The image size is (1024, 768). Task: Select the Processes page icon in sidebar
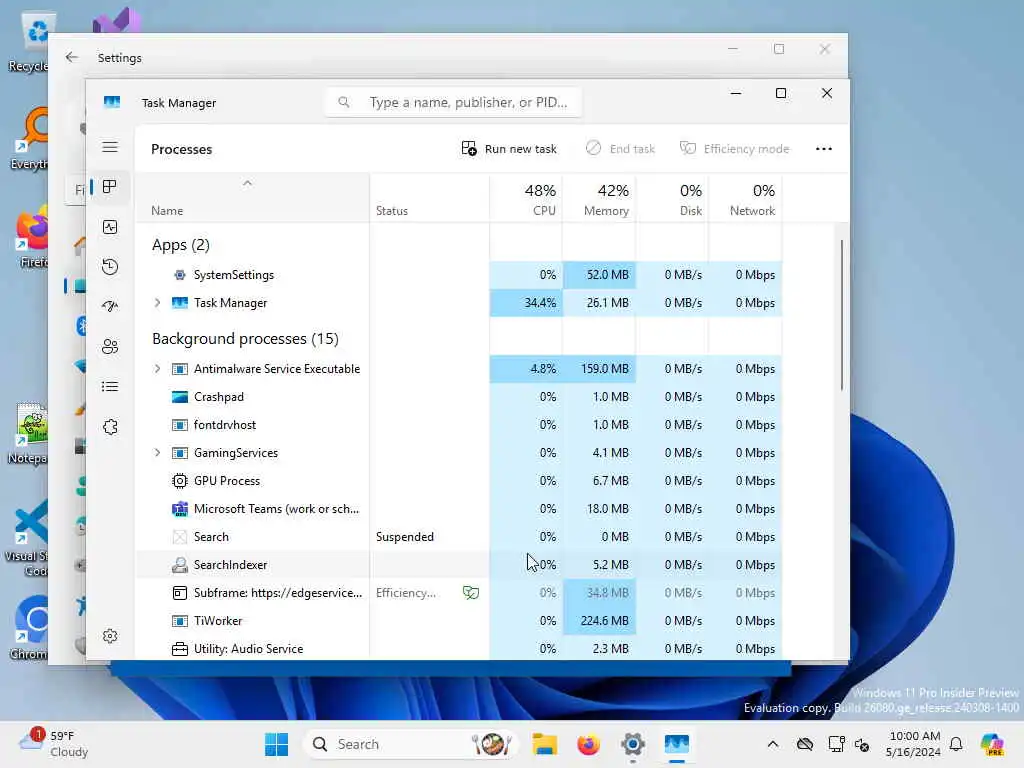[110, 187]
